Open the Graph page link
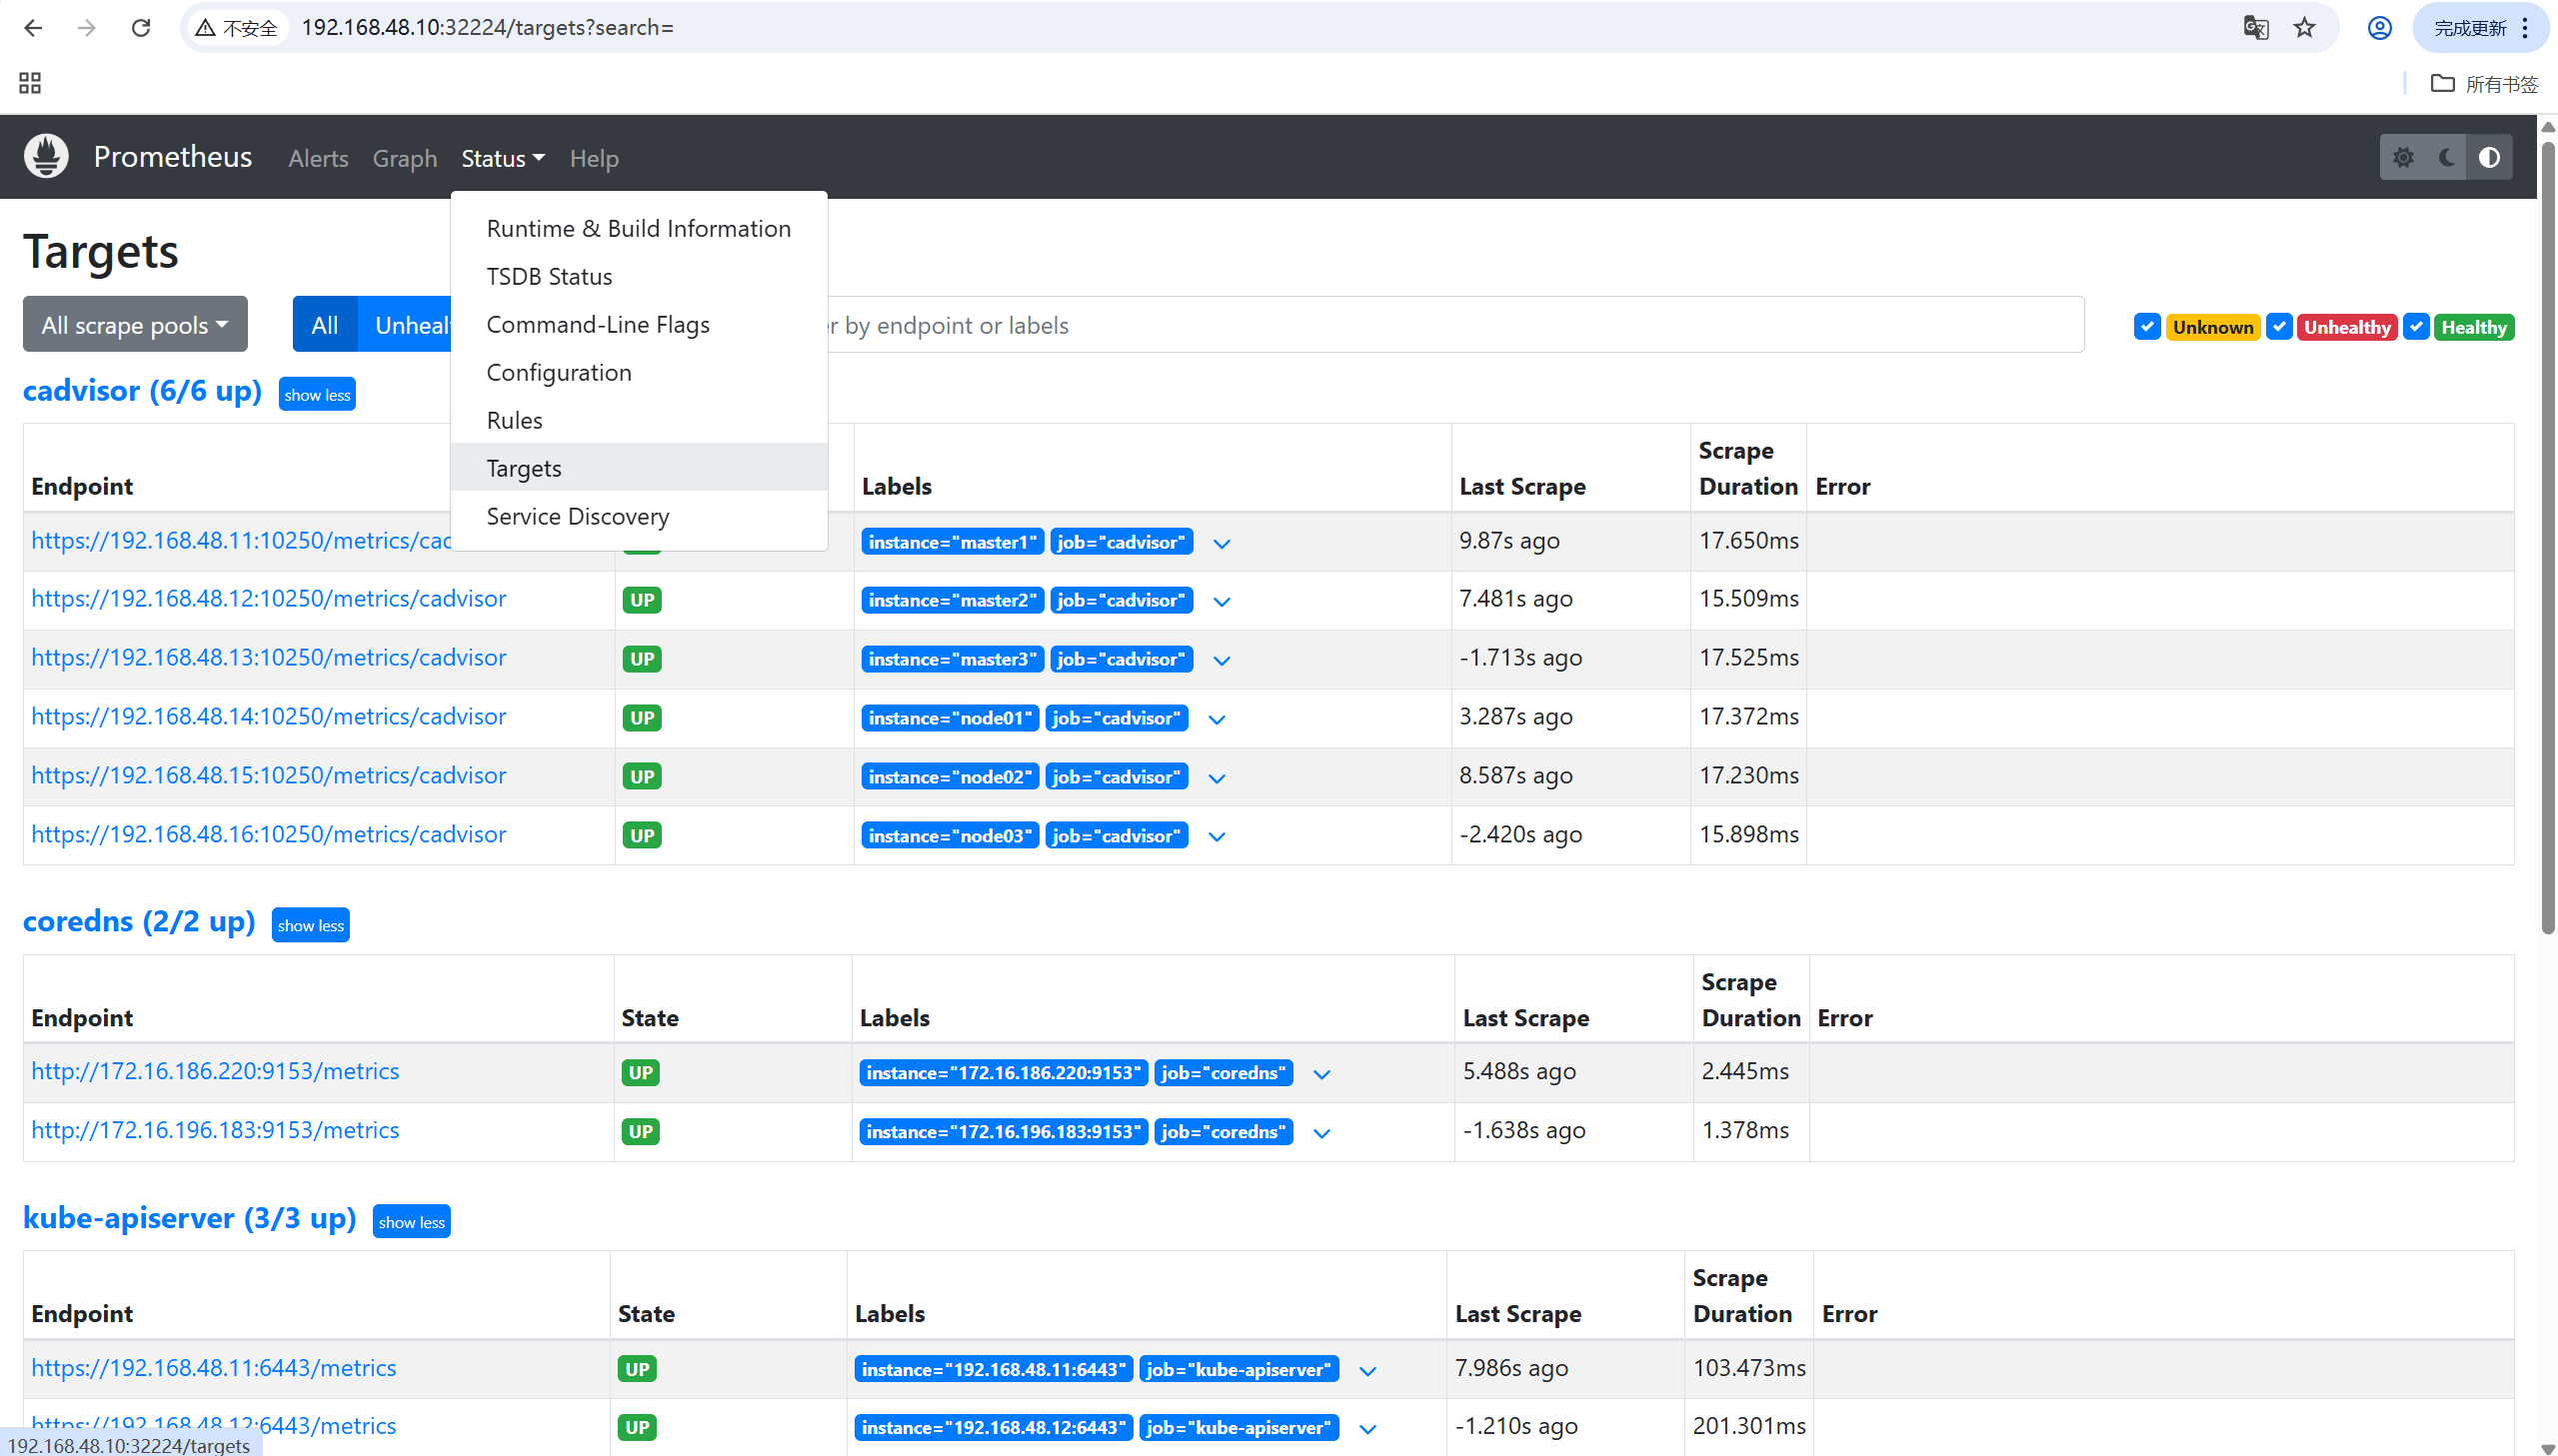 click(405, 158)
